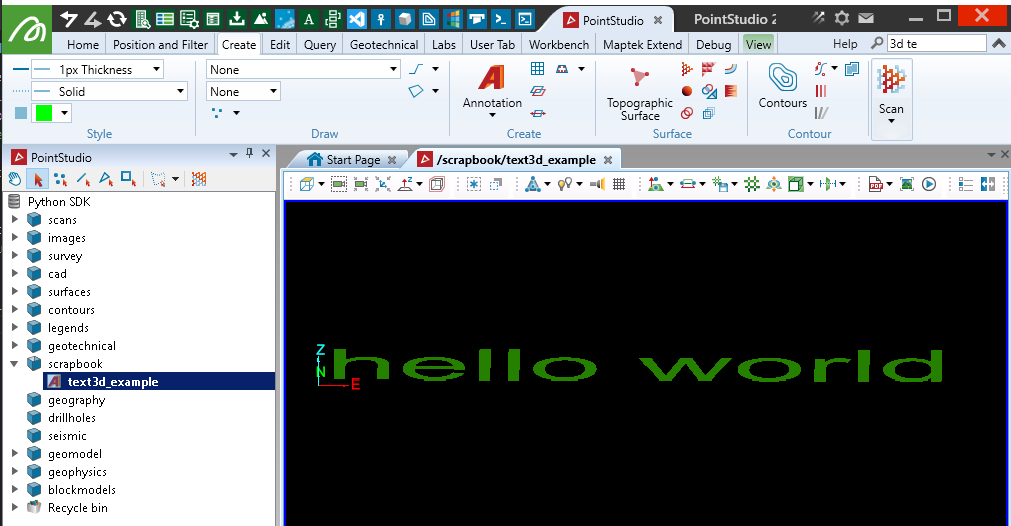
Task: Click the download arrow icon in top toolbar
Action: point(237,19)
